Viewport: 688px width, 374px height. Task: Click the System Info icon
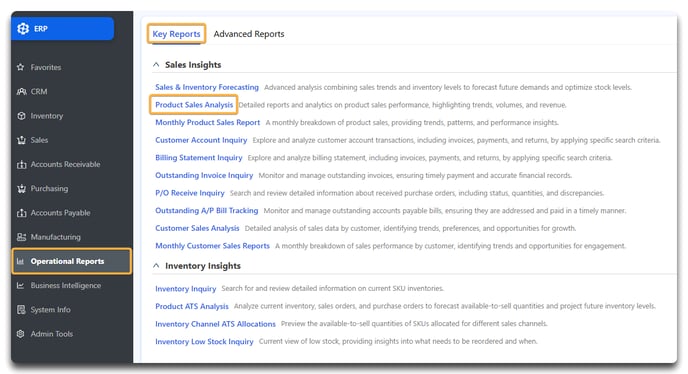[21, 309]
